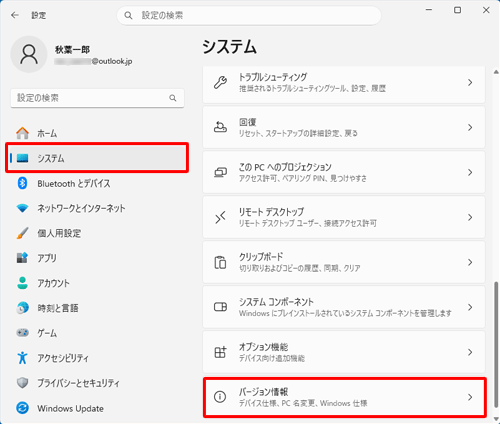500x424 pixels.
Task: Open アカウント settings category
Action: (x=97, y=283)
